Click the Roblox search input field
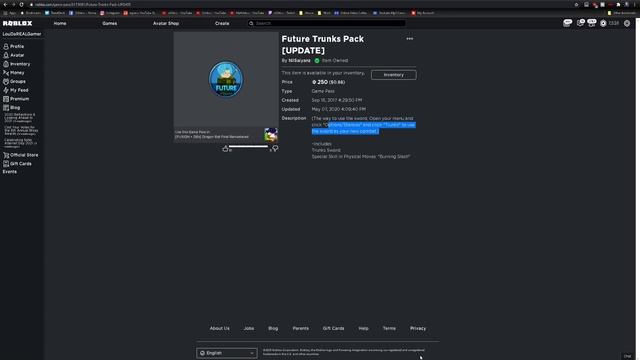The image size is (640, 360). click(327, 23)
